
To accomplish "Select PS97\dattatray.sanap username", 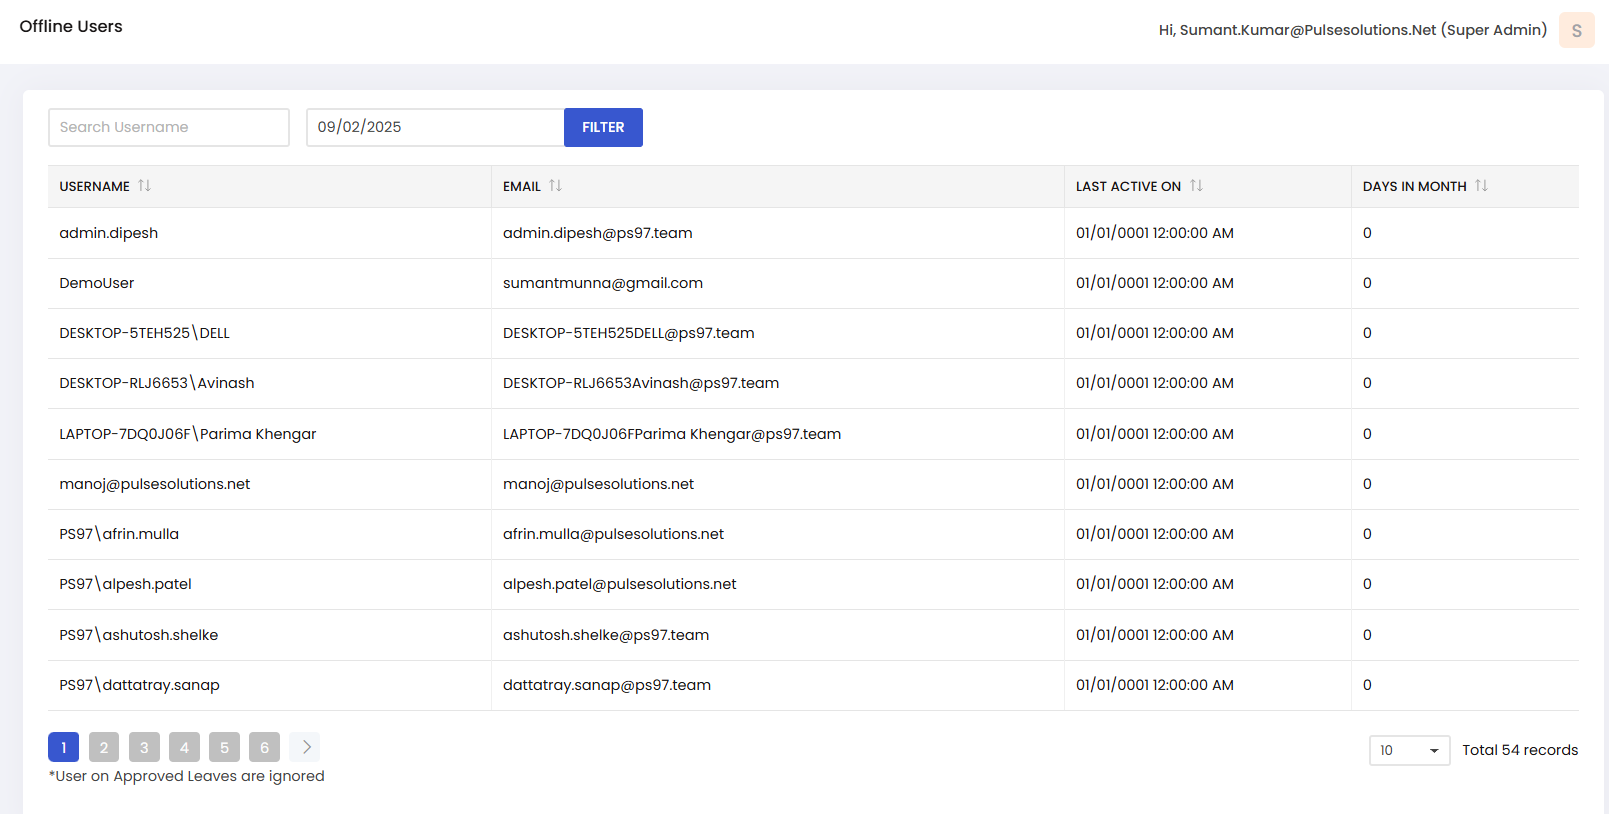I will (x=139, y=685).
